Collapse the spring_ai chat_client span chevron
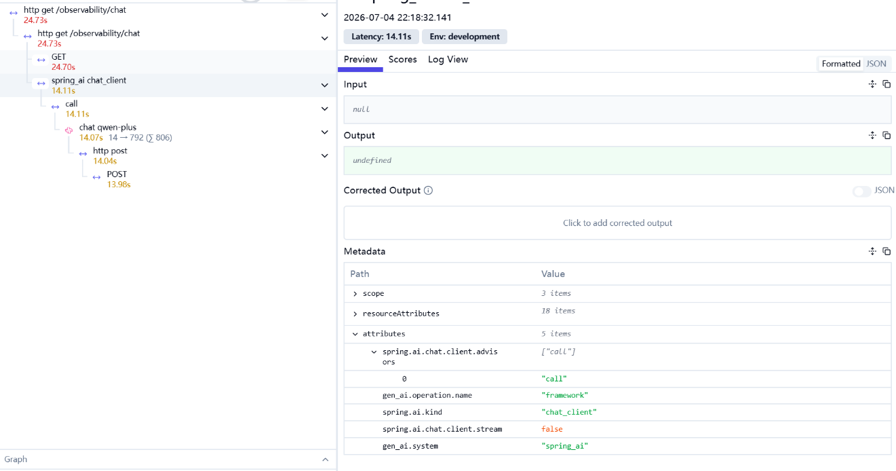896x471 pixels. 325,85
